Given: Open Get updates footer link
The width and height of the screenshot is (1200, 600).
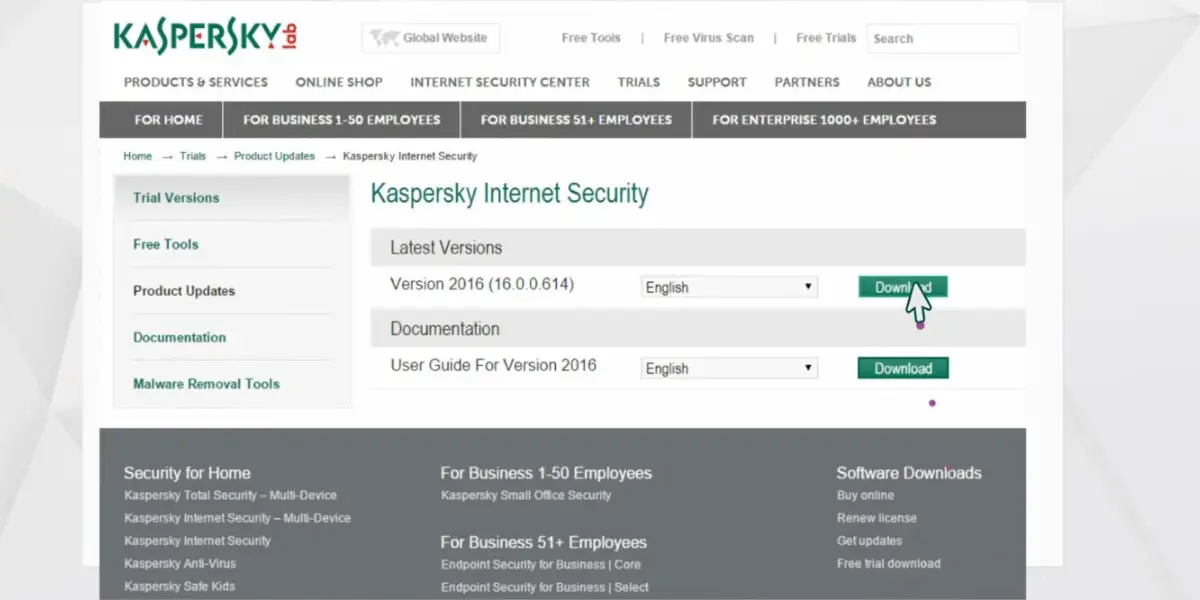Looking at the screenshot, I should coord(869,541).
